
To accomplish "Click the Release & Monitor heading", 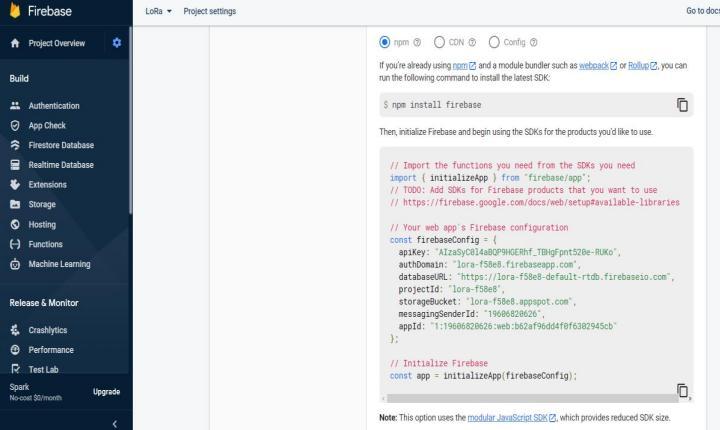I will pyautogui.click(x=44, y=303).
